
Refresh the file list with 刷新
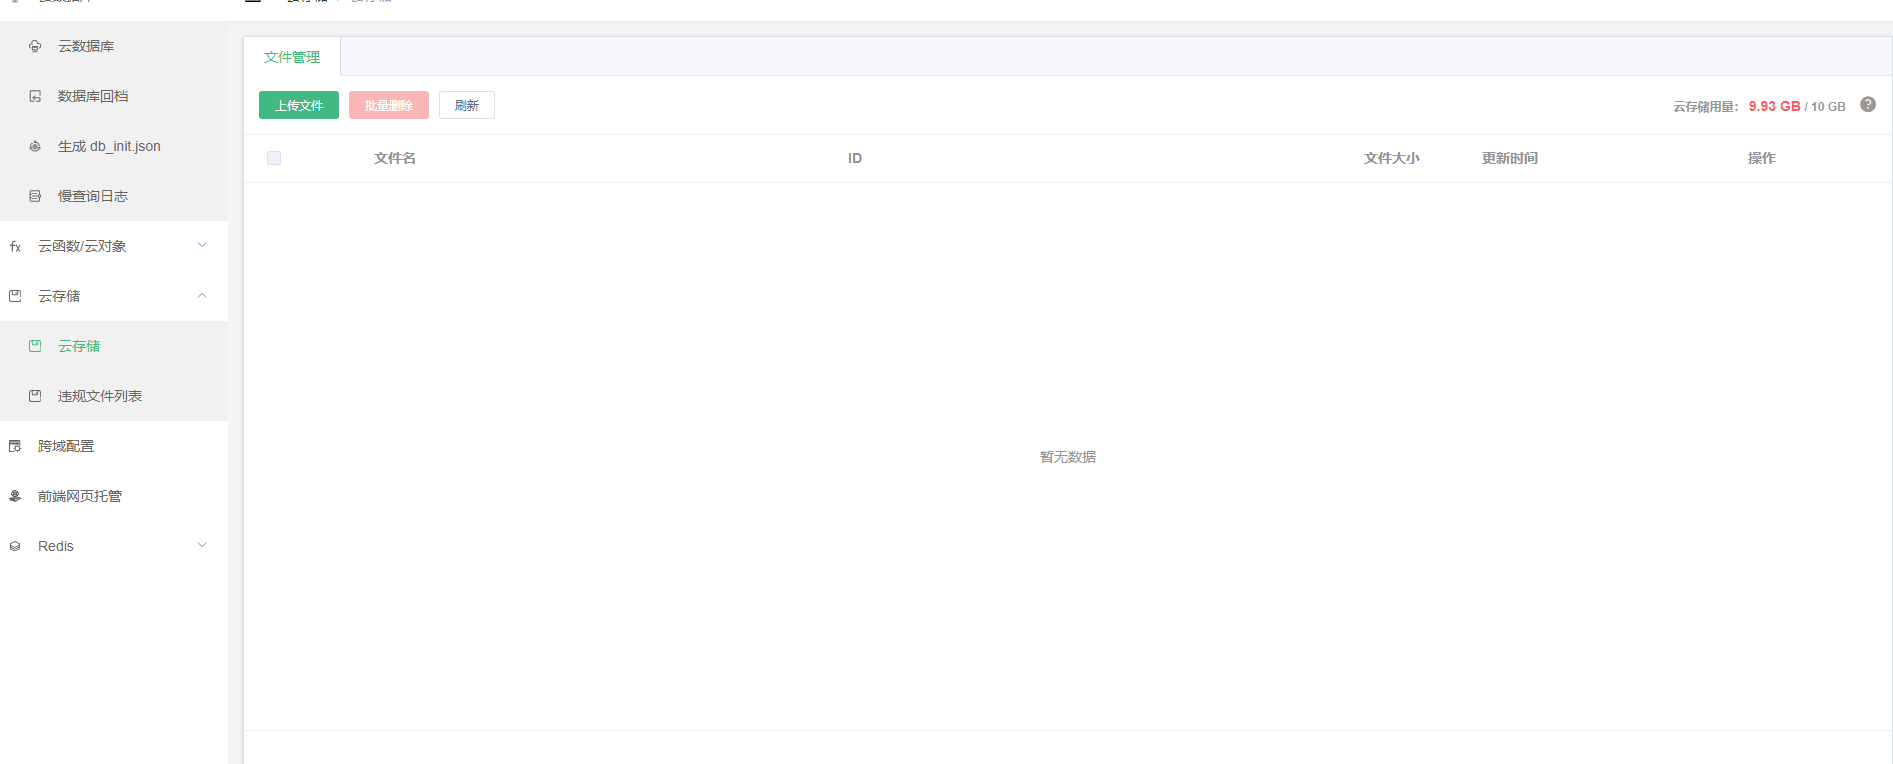pos(467,105)
